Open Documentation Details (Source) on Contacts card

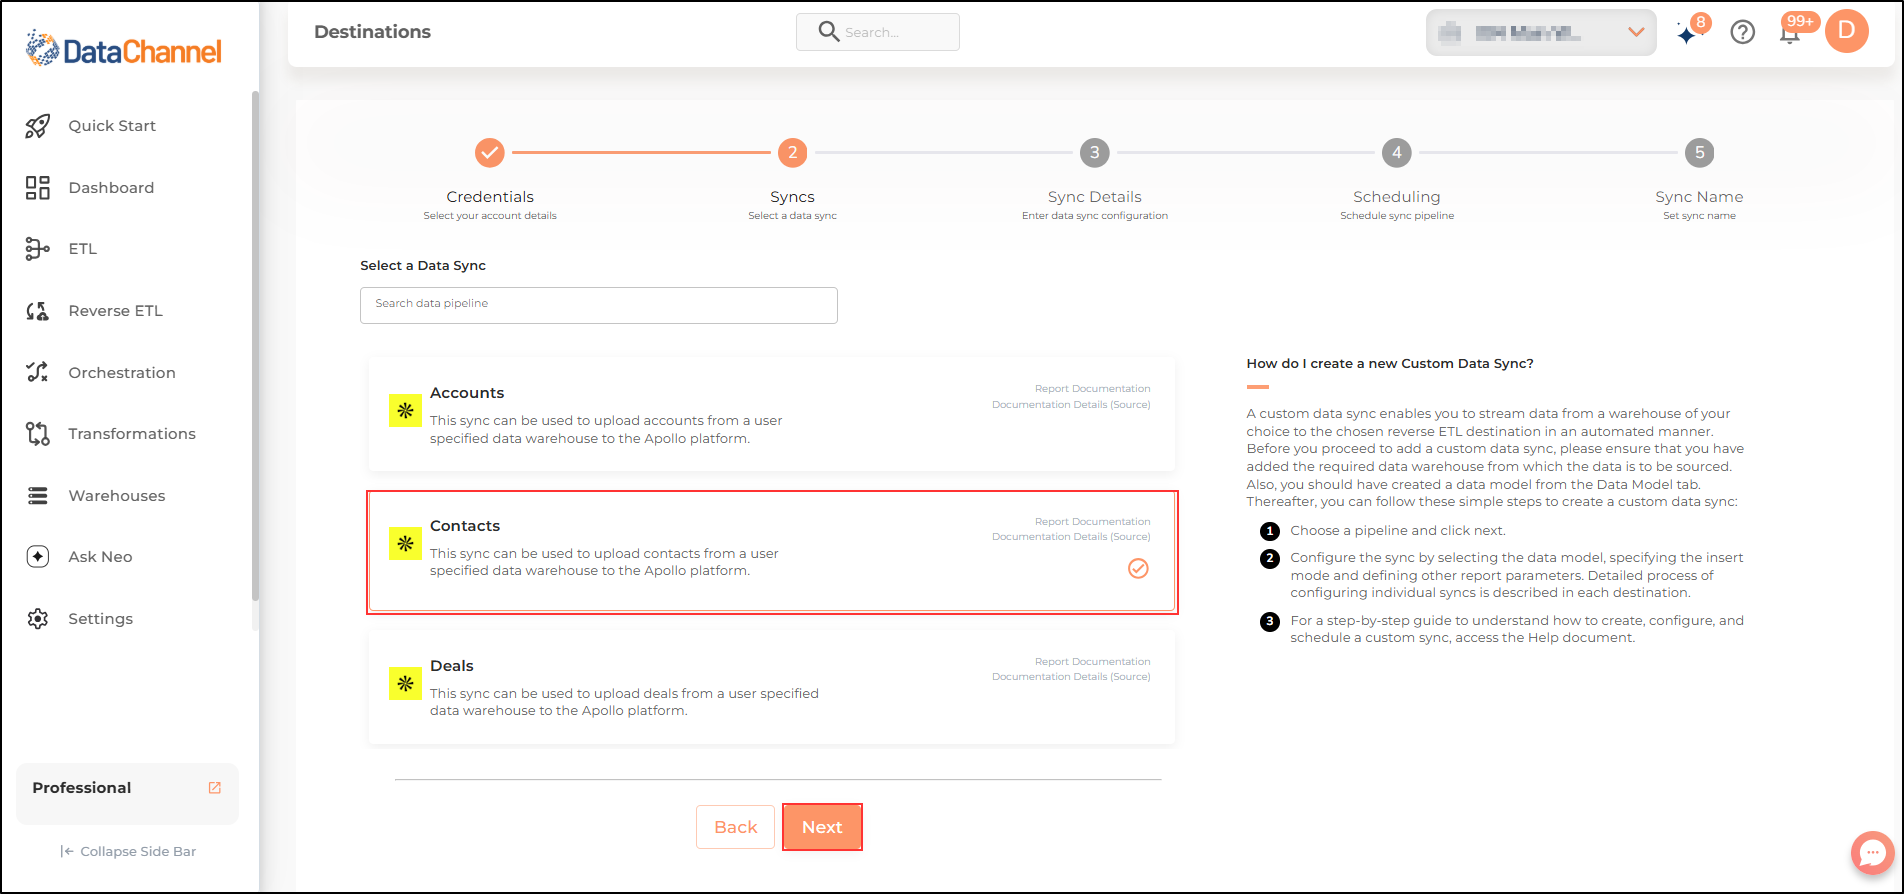[x=1071, y=537]
